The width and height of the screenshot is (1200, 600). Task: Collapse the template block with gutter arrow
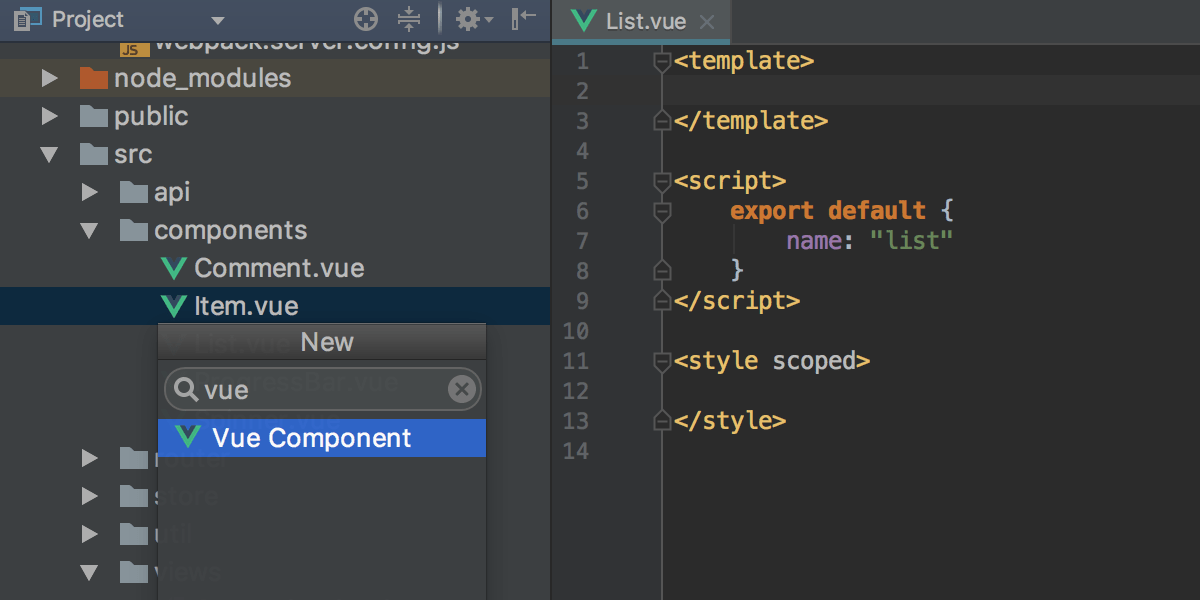(661, 60)
